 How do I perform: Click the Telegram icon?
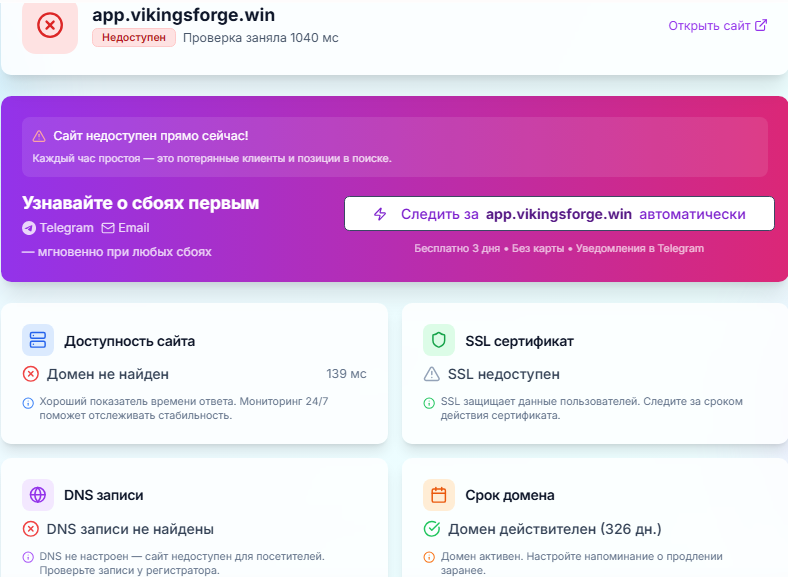pyautogui.click(x=29, y=228)
